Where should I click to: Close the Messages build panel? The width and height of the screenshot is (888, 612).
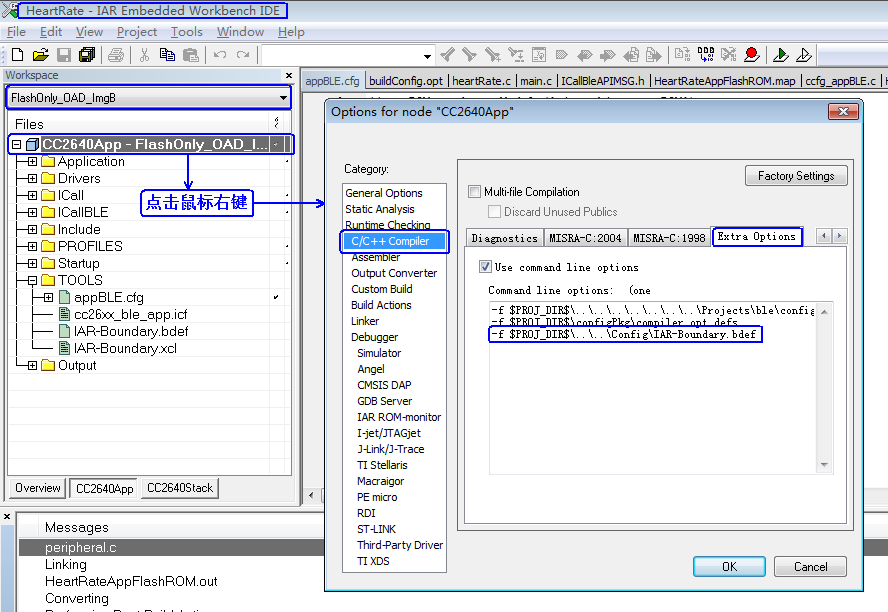pyautogui.click(x=7, y=516)
